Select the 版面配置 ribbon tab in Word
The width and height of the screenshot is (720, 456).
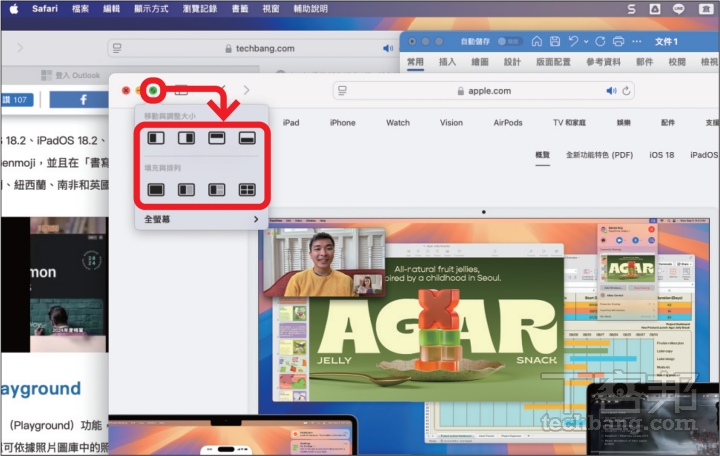(553, 62)
